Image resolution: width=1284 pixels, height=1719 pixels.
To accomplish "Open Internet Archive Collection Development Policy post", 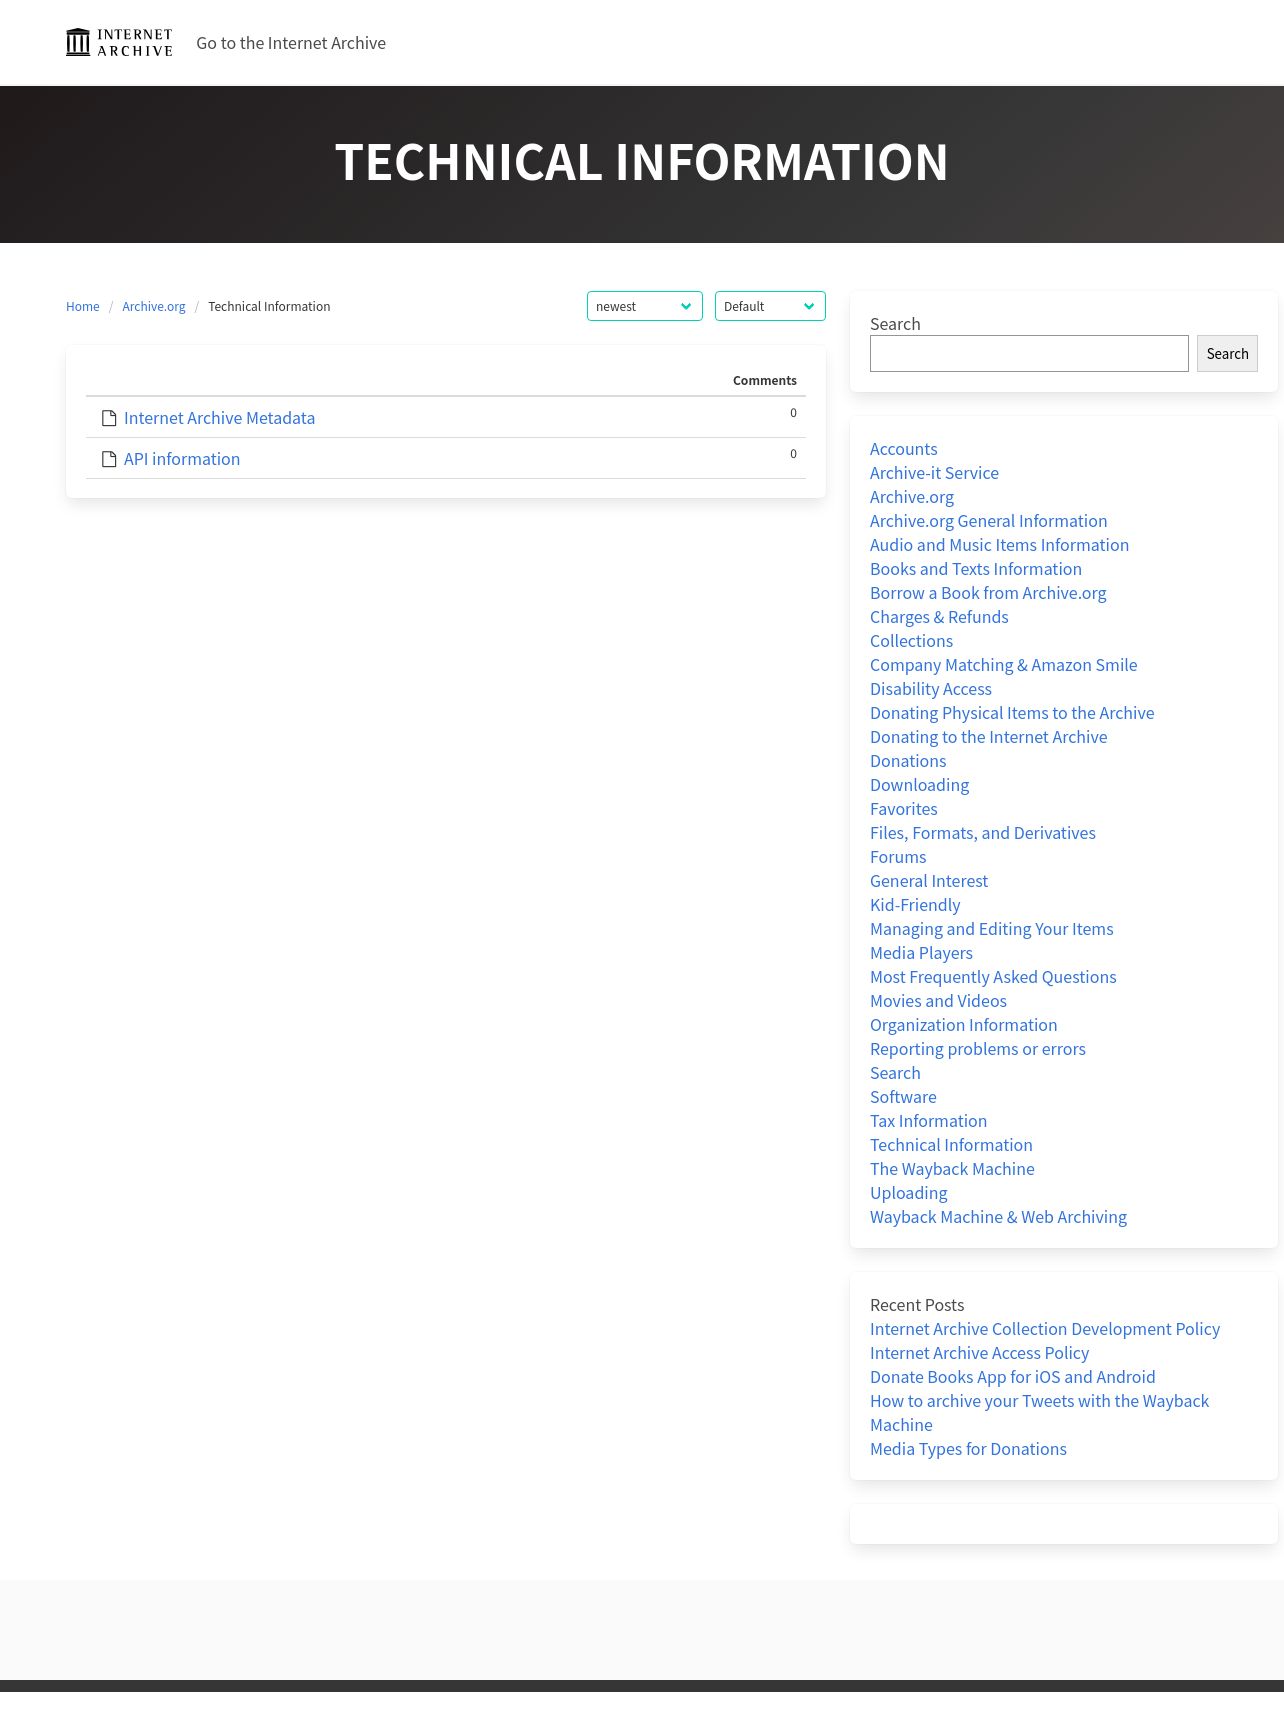I will pos(1045,1329).
